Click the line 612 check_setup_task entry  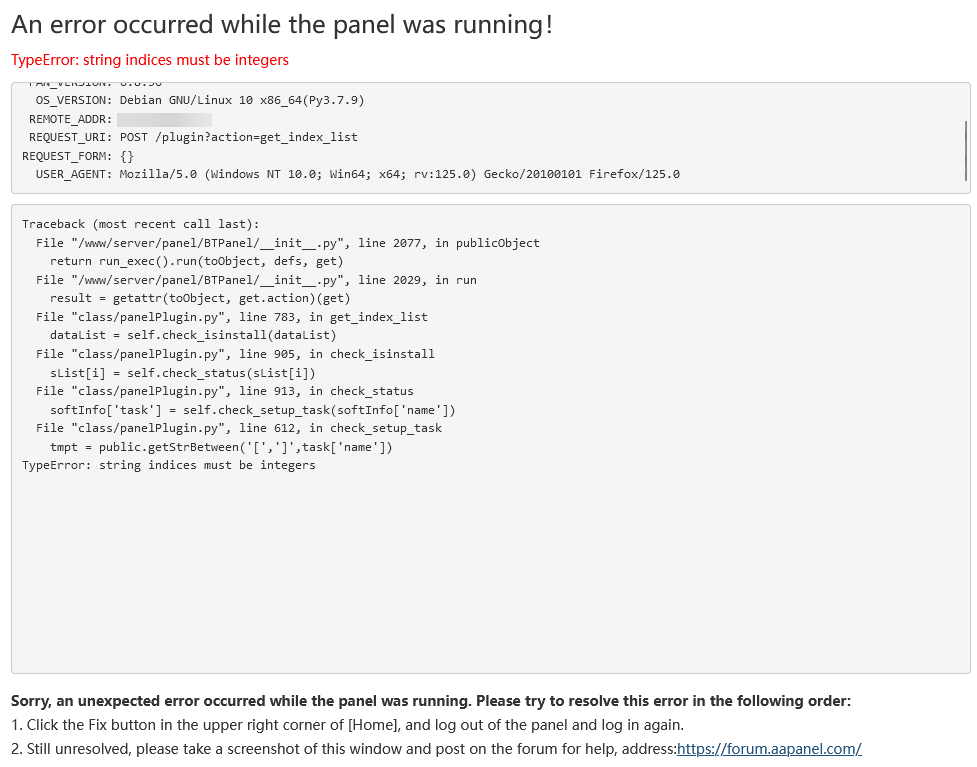click(238, 428)
